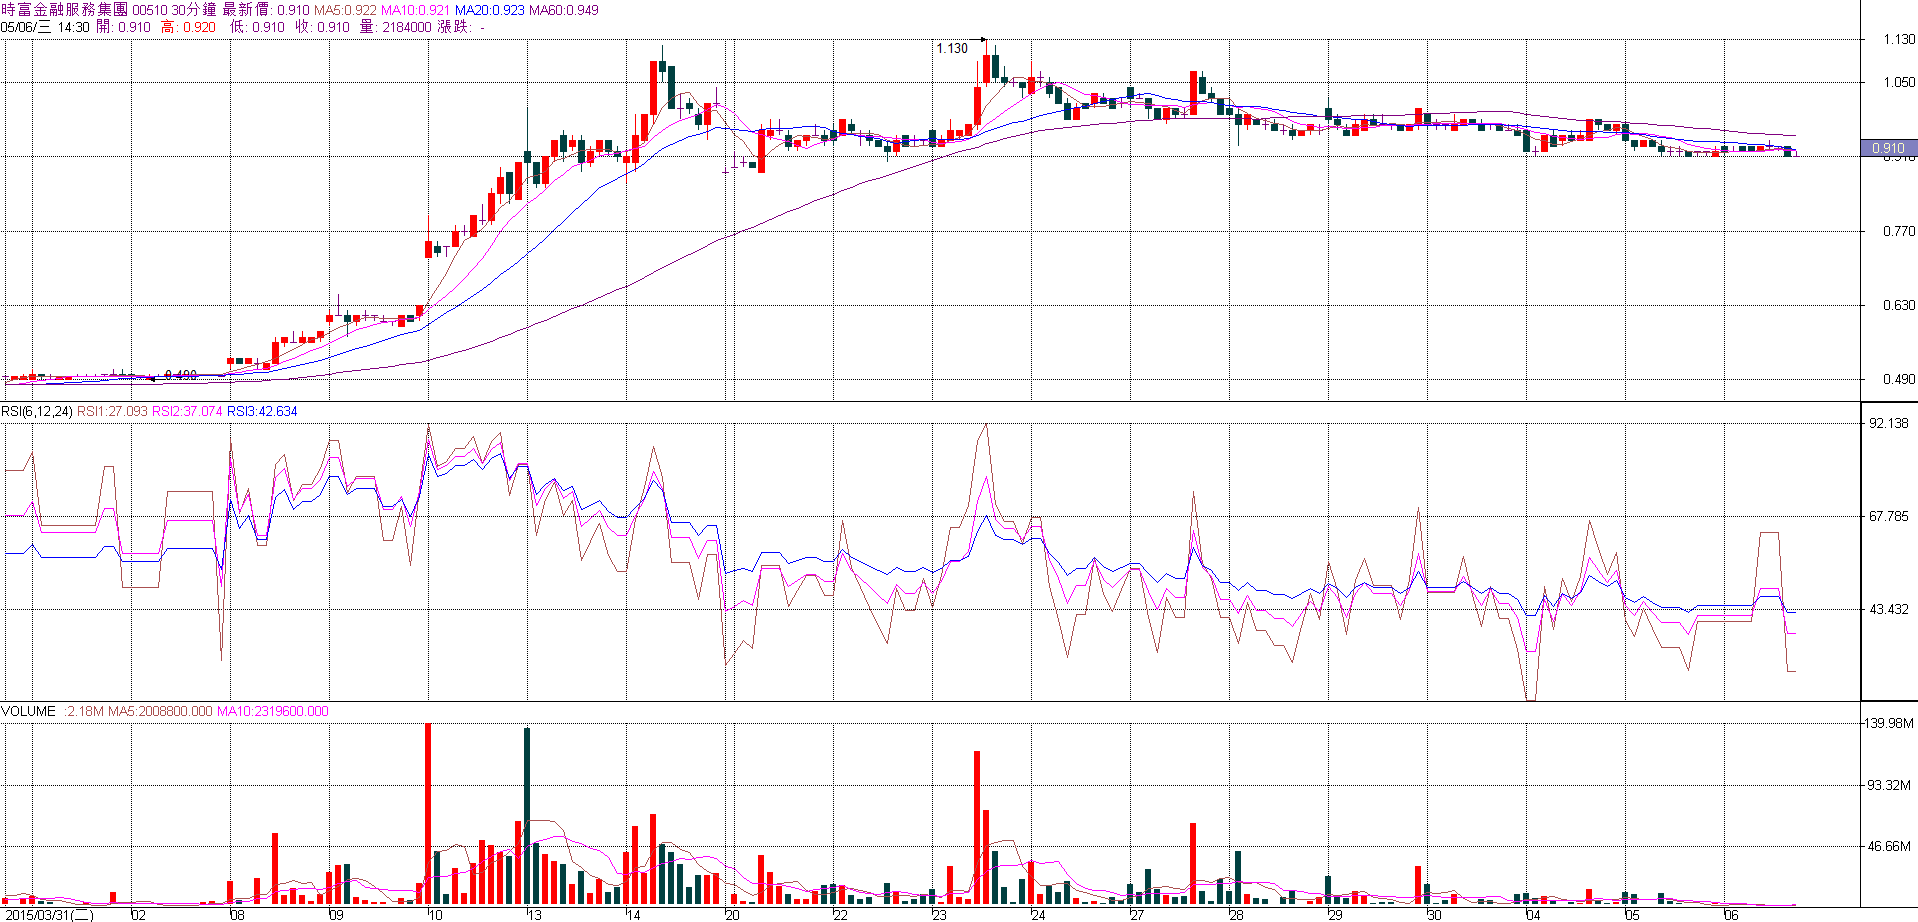The image size is (1918, 922).
Task: Click the 1.130 peak price annotation
Action: click(x=951, y=48)
